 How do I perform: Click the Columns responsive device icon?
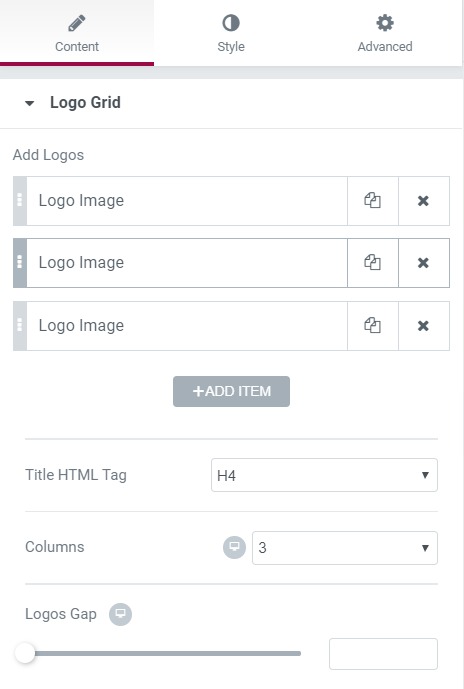click(x=234, y=548)
